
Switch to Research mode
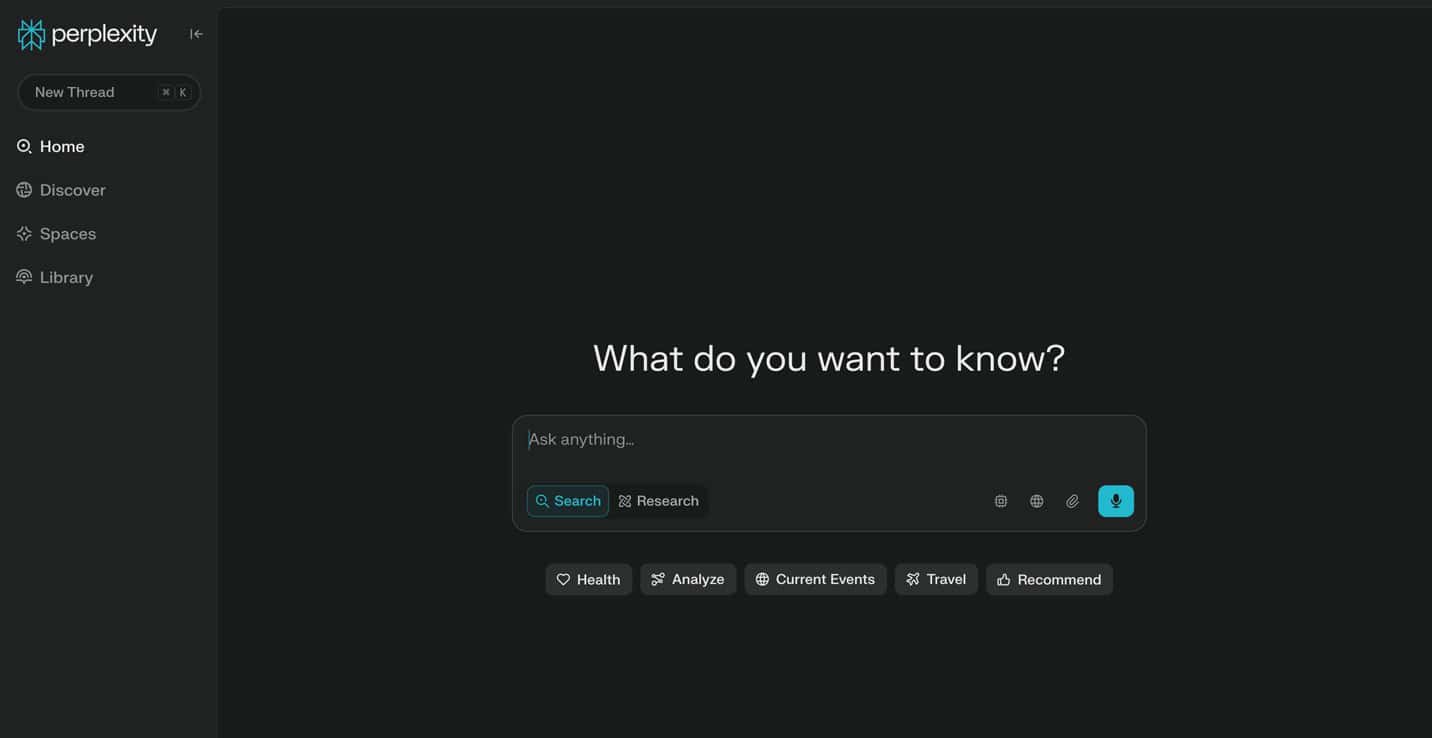point(659,501)
